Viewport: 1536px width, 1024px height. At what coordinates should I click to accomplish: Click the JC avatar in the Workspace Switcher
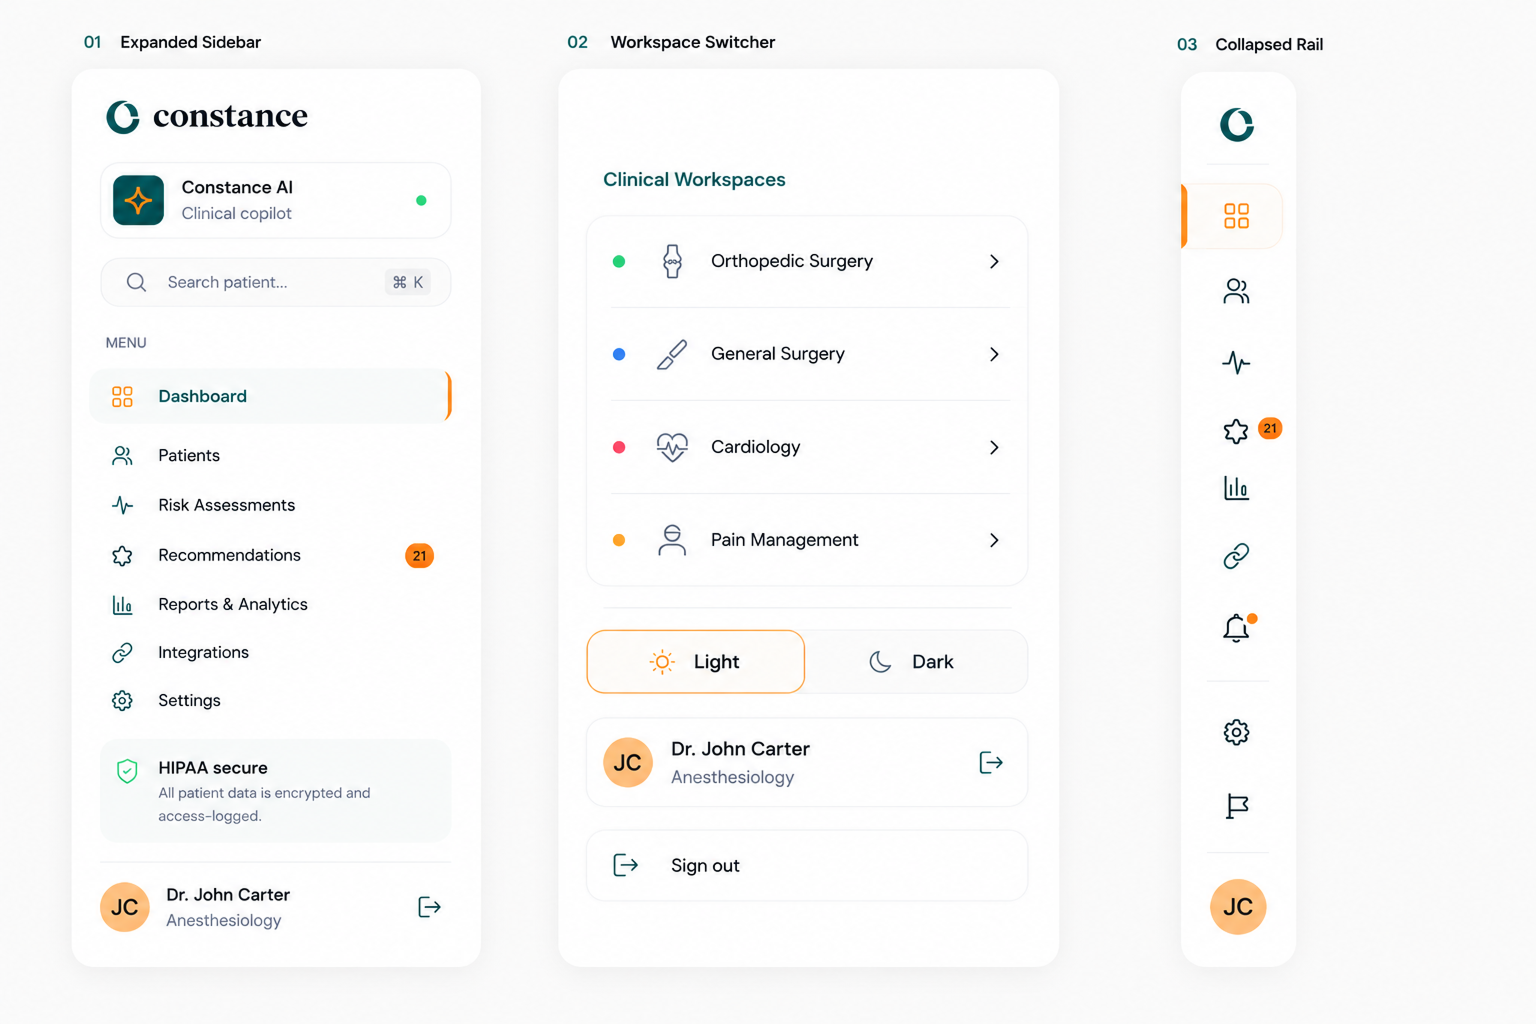point(628,762)
